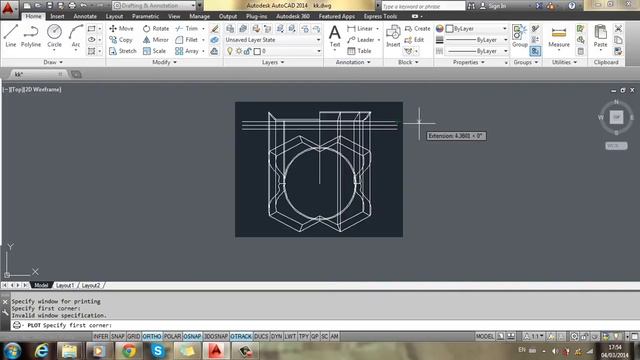The height and width of the screenshot is (360, 640).
Task: Open Chrome from the taskbar
Action: pyautogui.click(x=129, y=351)
